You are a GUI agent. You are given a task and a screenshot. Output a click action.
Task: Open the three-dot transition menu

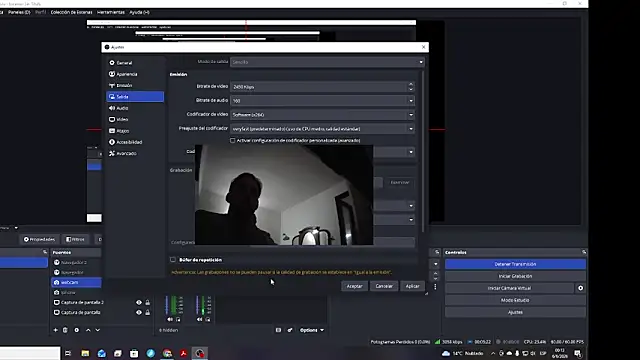[435, 287]
